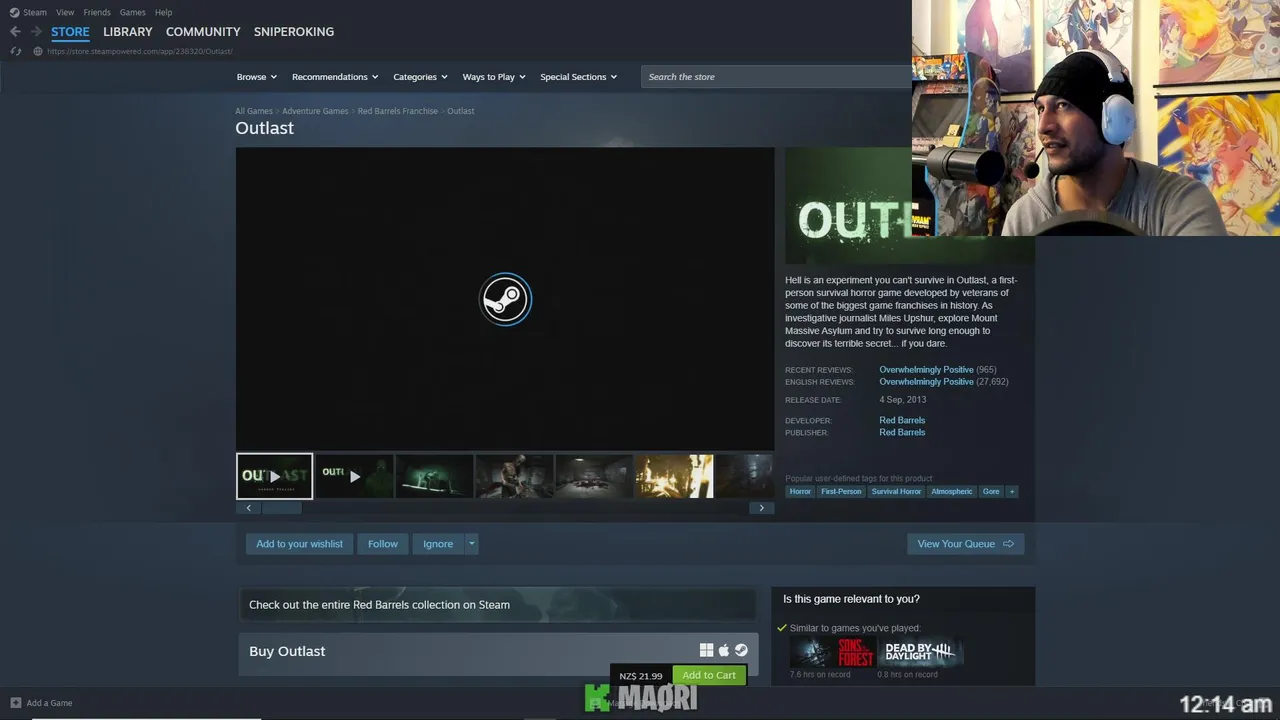Open the Games menu
Viewport: 1280px width, 720px height.
click(132, 12)
